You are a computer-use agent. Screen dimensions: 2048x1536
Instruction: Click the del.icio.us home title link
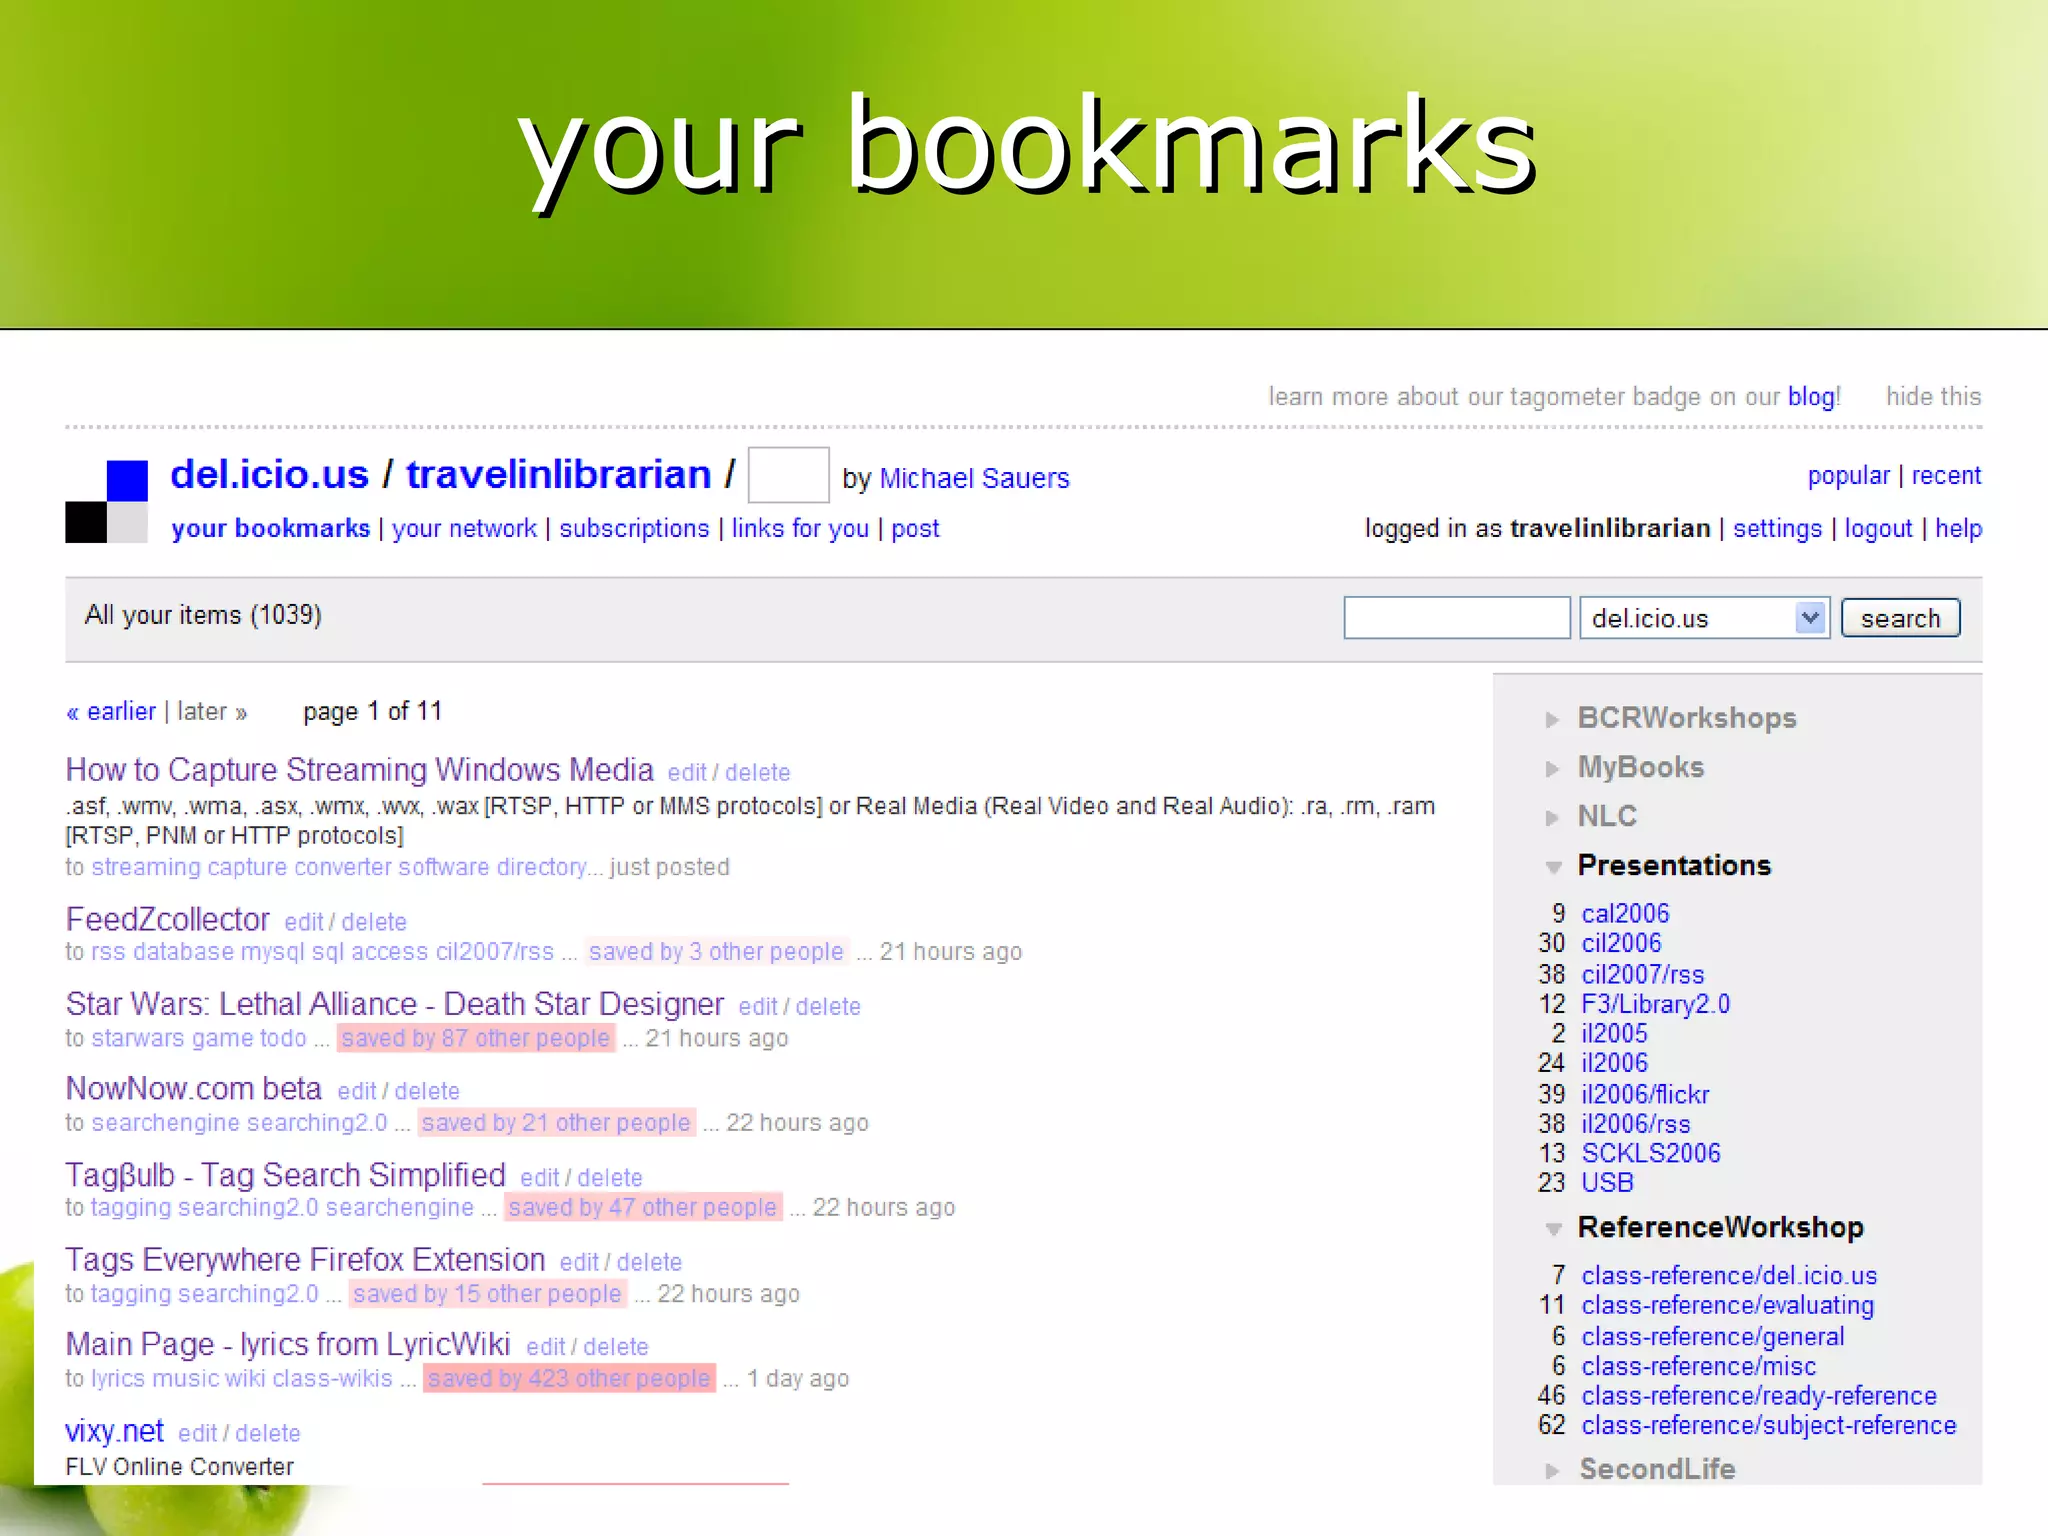[269, 474]
